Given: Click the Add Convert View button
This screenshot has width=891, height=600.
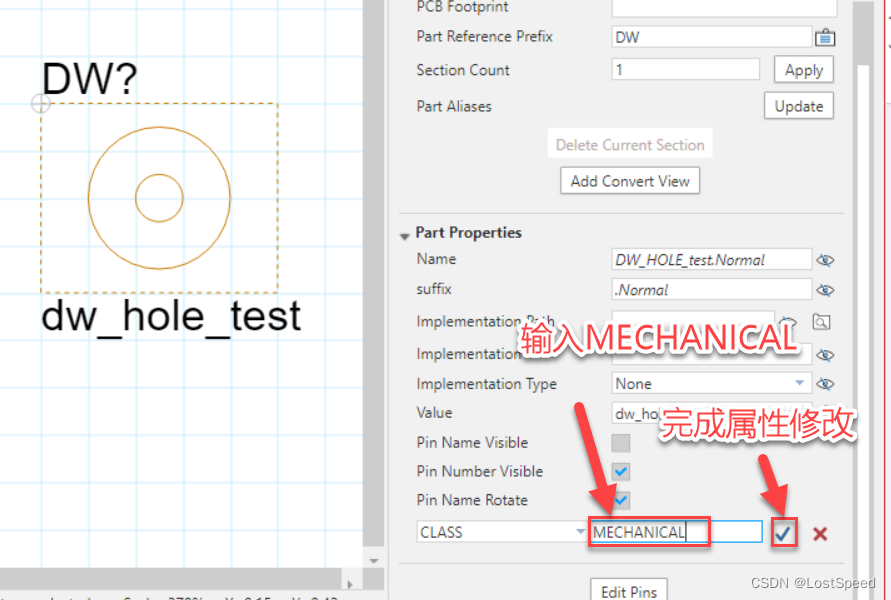Looking at the screenshot, I should [630, 181].
